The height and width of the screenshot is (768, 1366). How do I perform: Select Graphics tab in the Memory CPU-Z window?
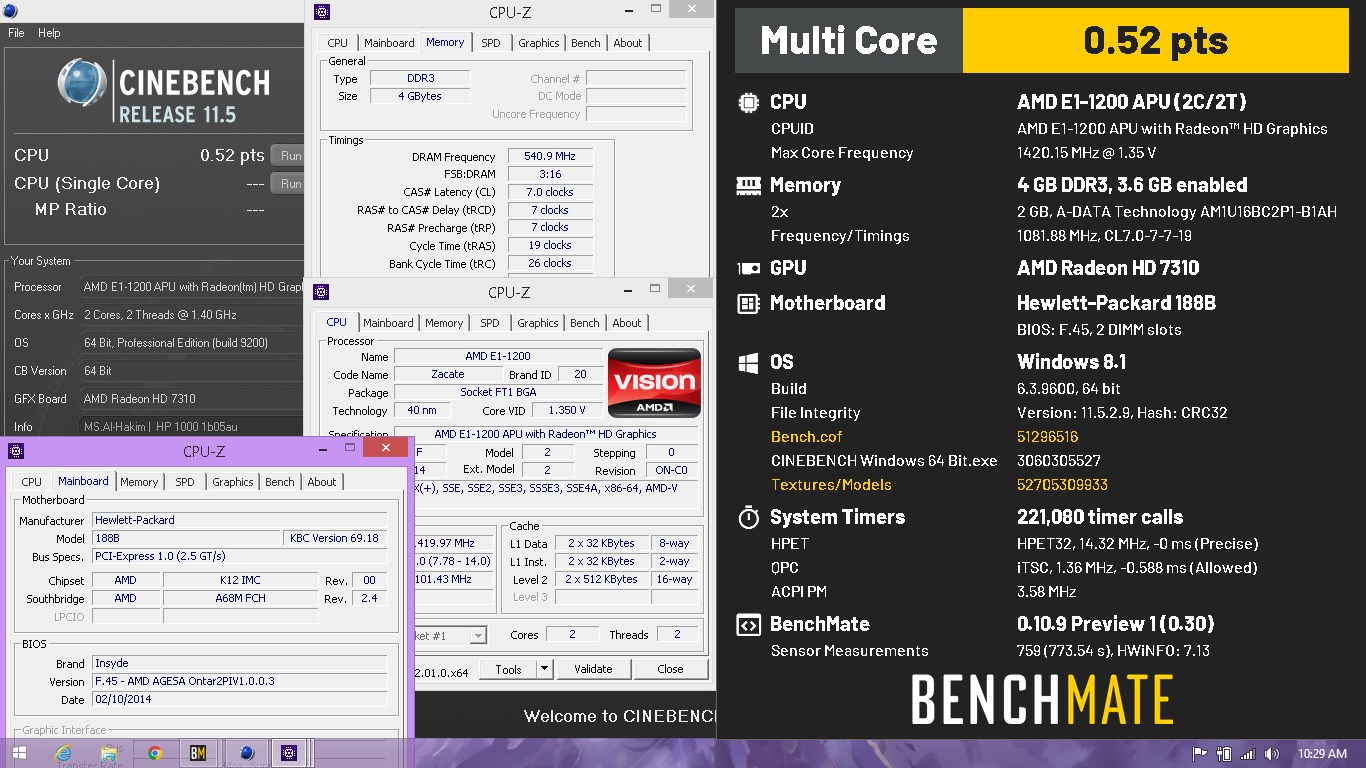click(x=539, y=43)
